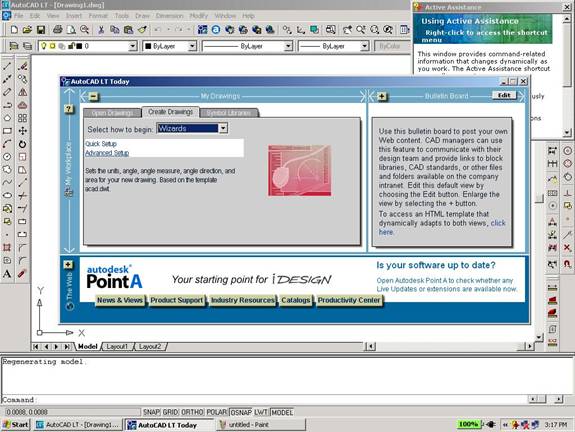Switch to the Layout2 tab

click(150, 346)
